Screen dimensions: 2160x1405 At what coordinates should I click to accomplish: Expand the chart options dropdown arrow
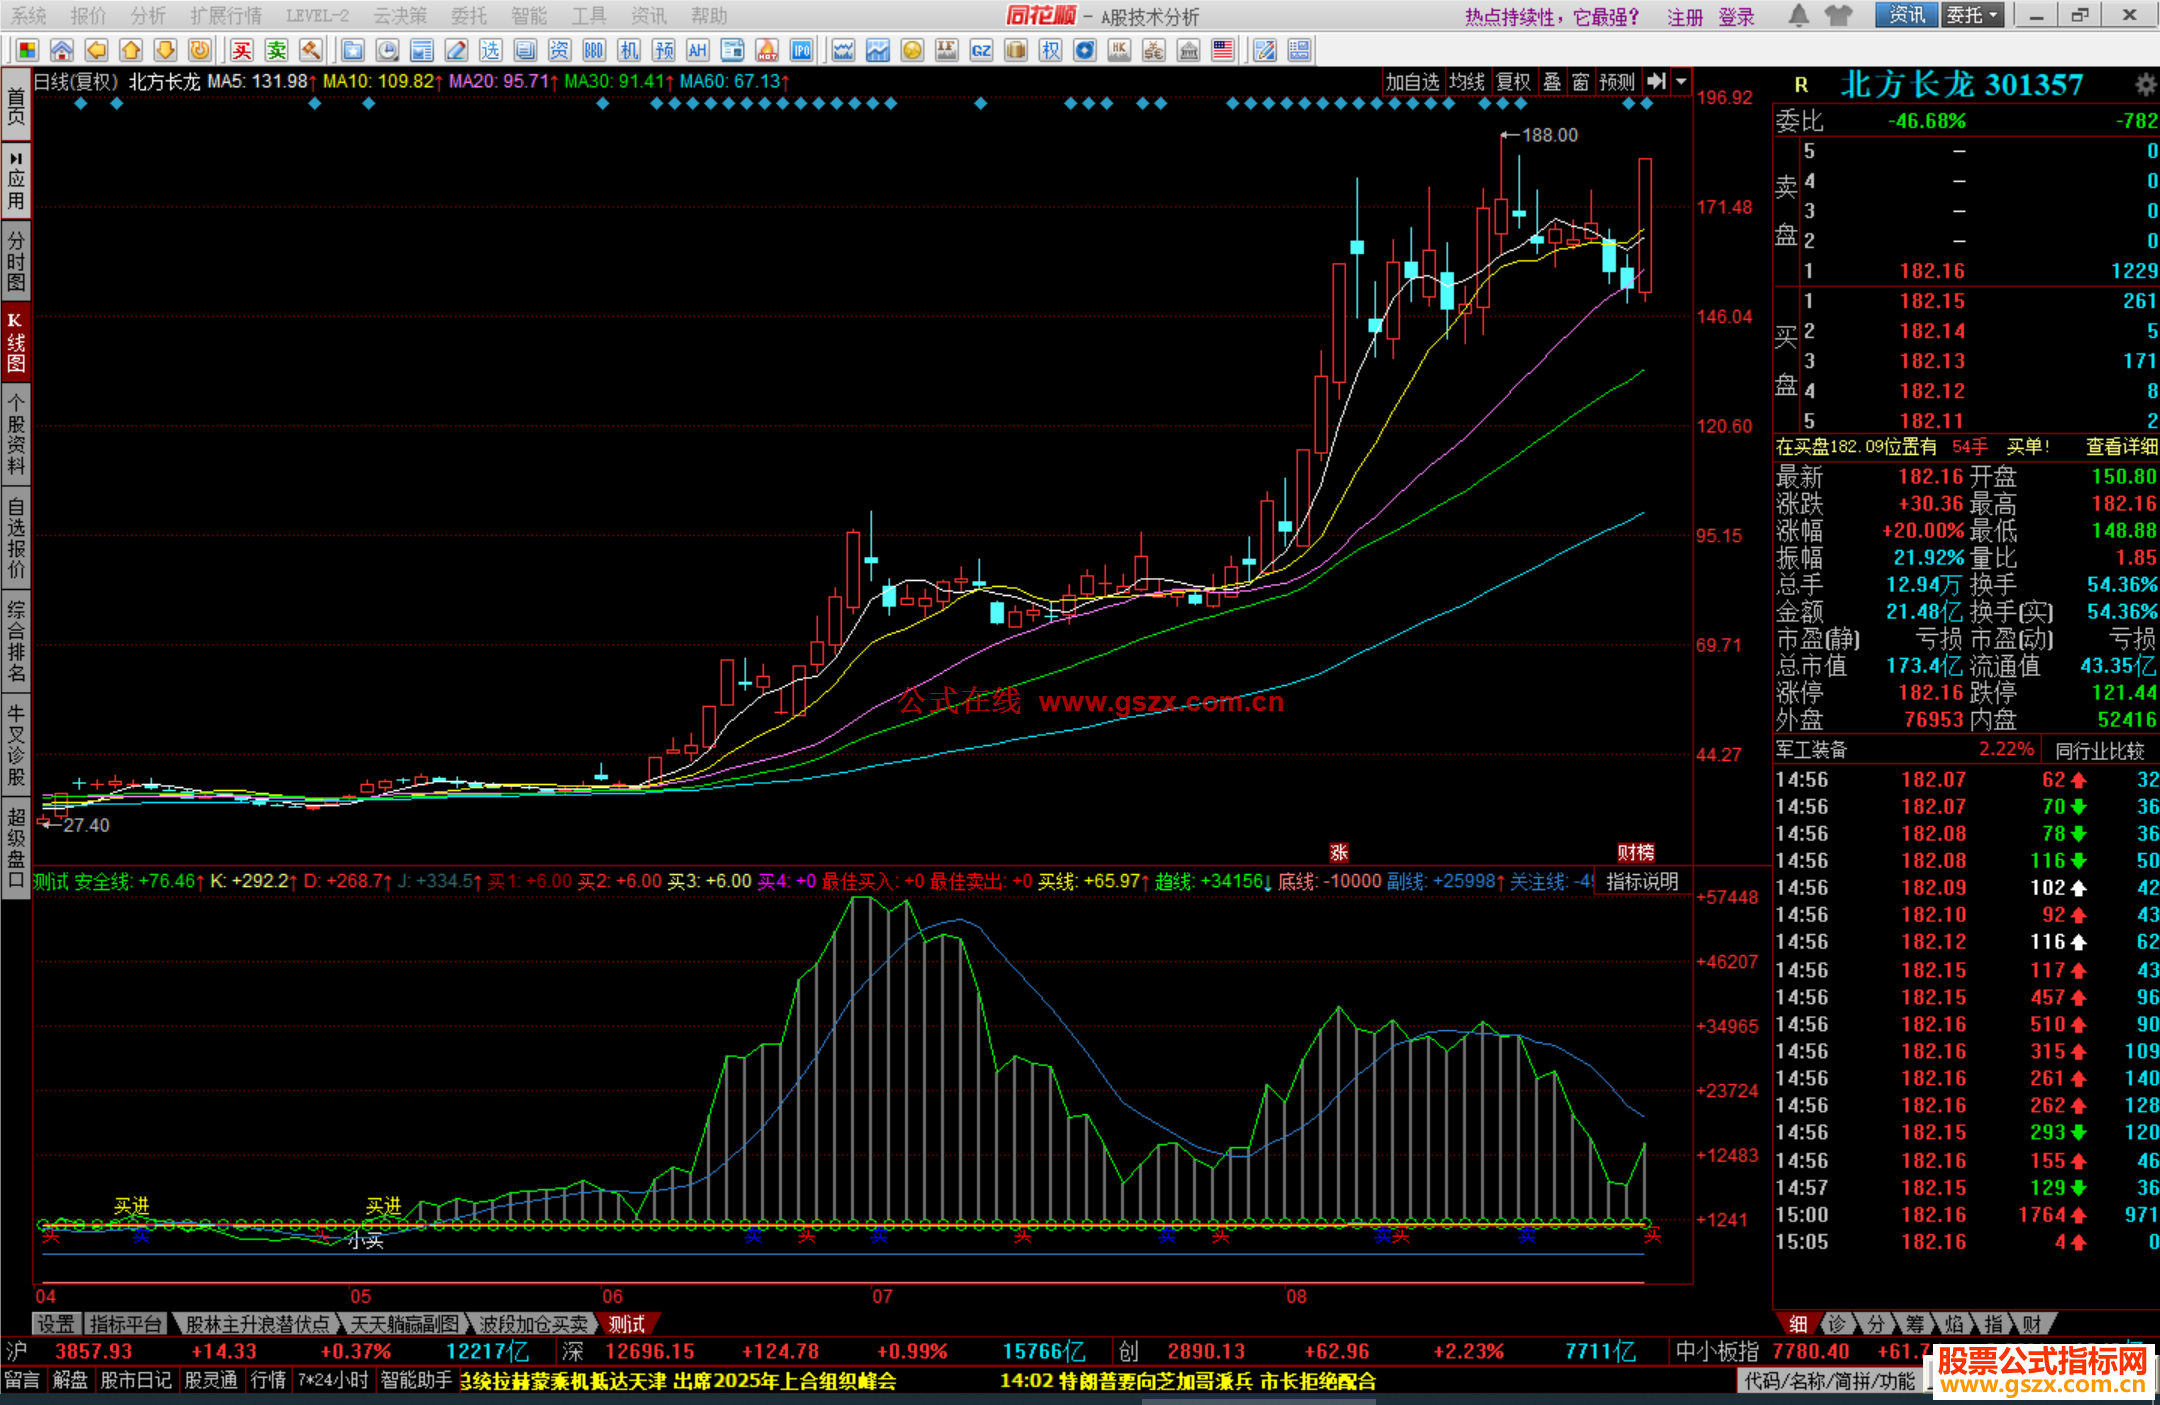(x=1682, y=82)
